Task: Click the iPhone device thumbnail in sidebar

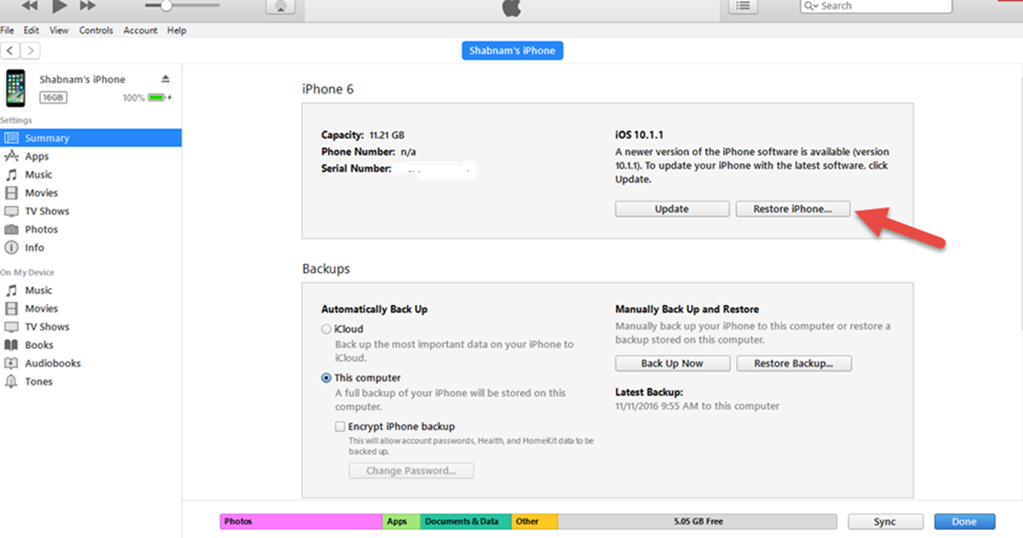Action: [x=16, y=88]
